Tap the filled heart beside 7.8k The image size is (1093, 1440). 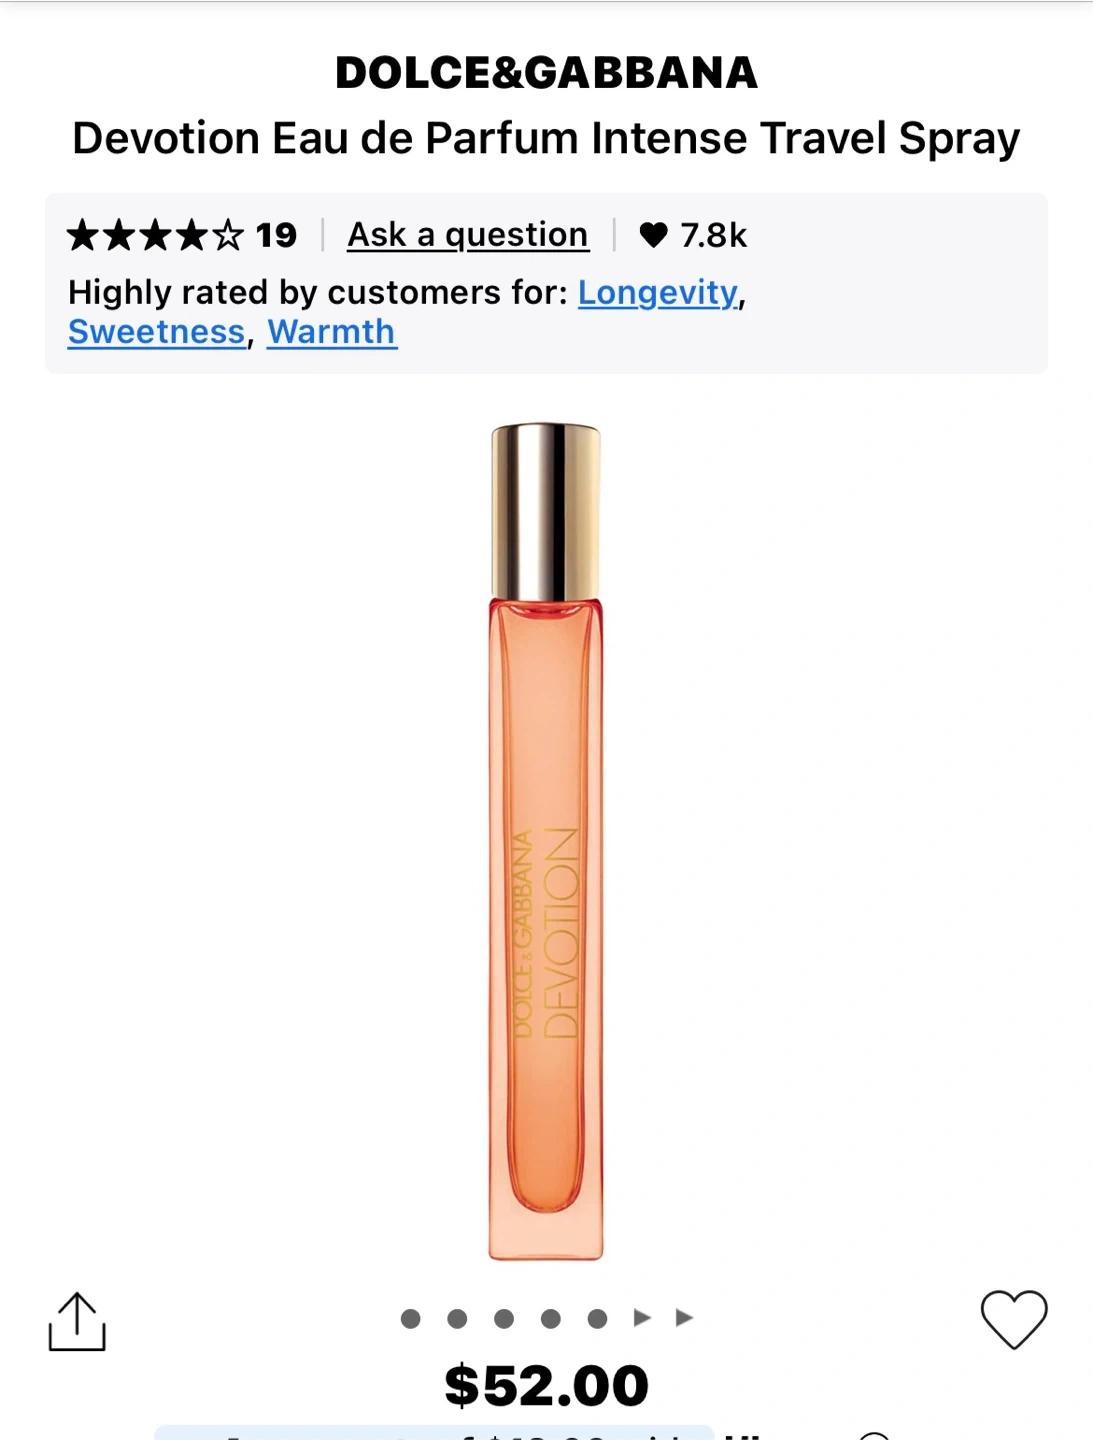coord(653,235)
